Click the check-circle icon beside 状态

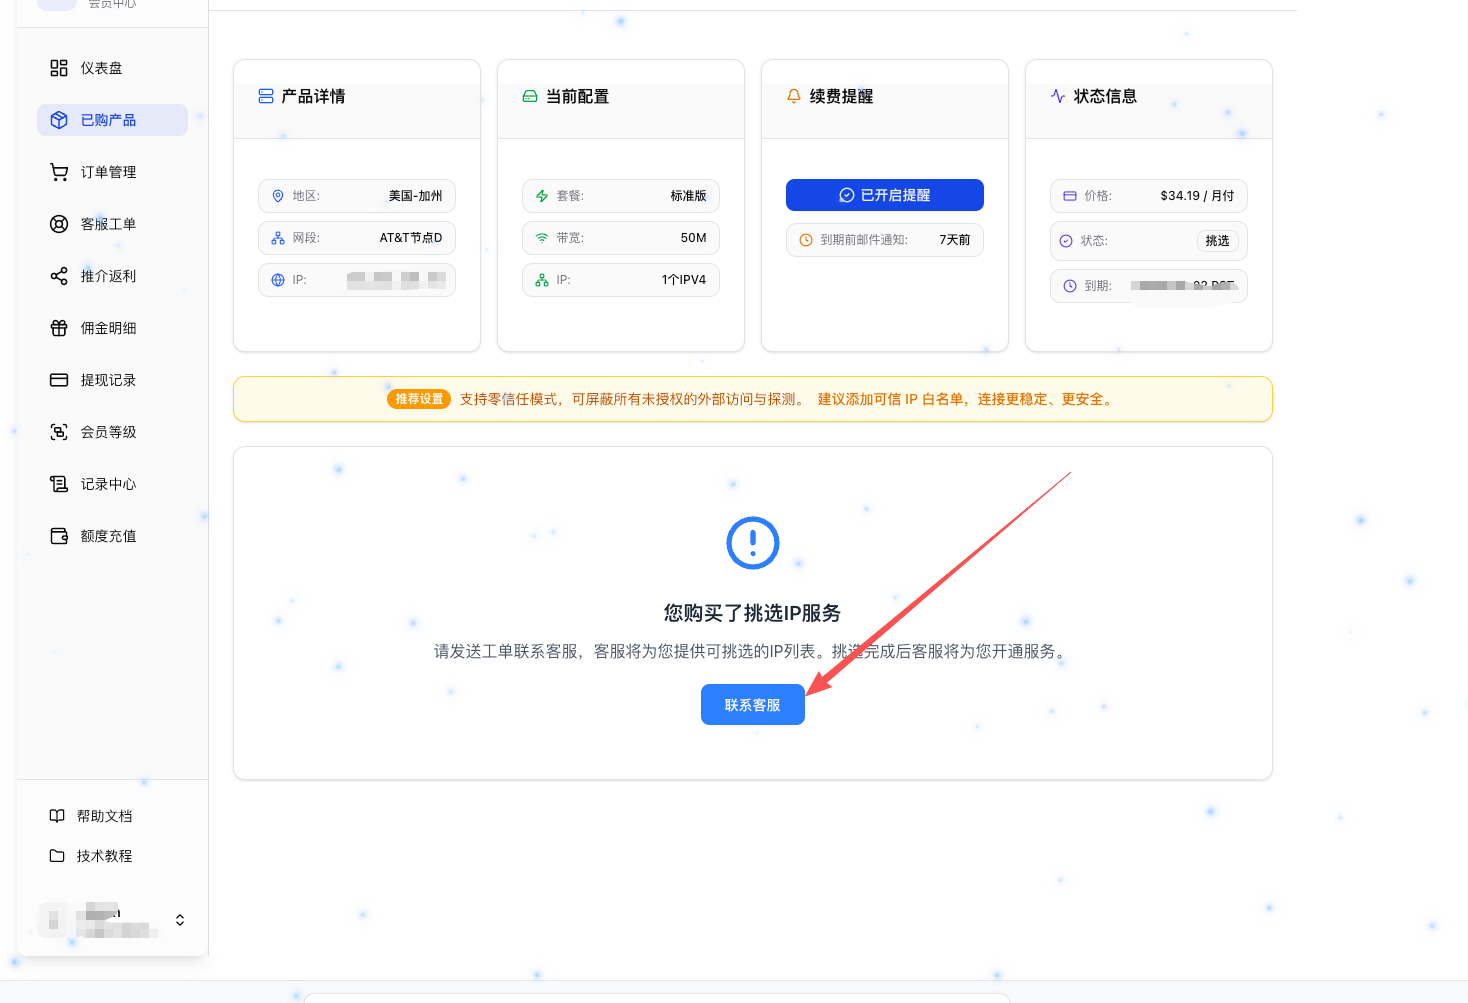1066,241
